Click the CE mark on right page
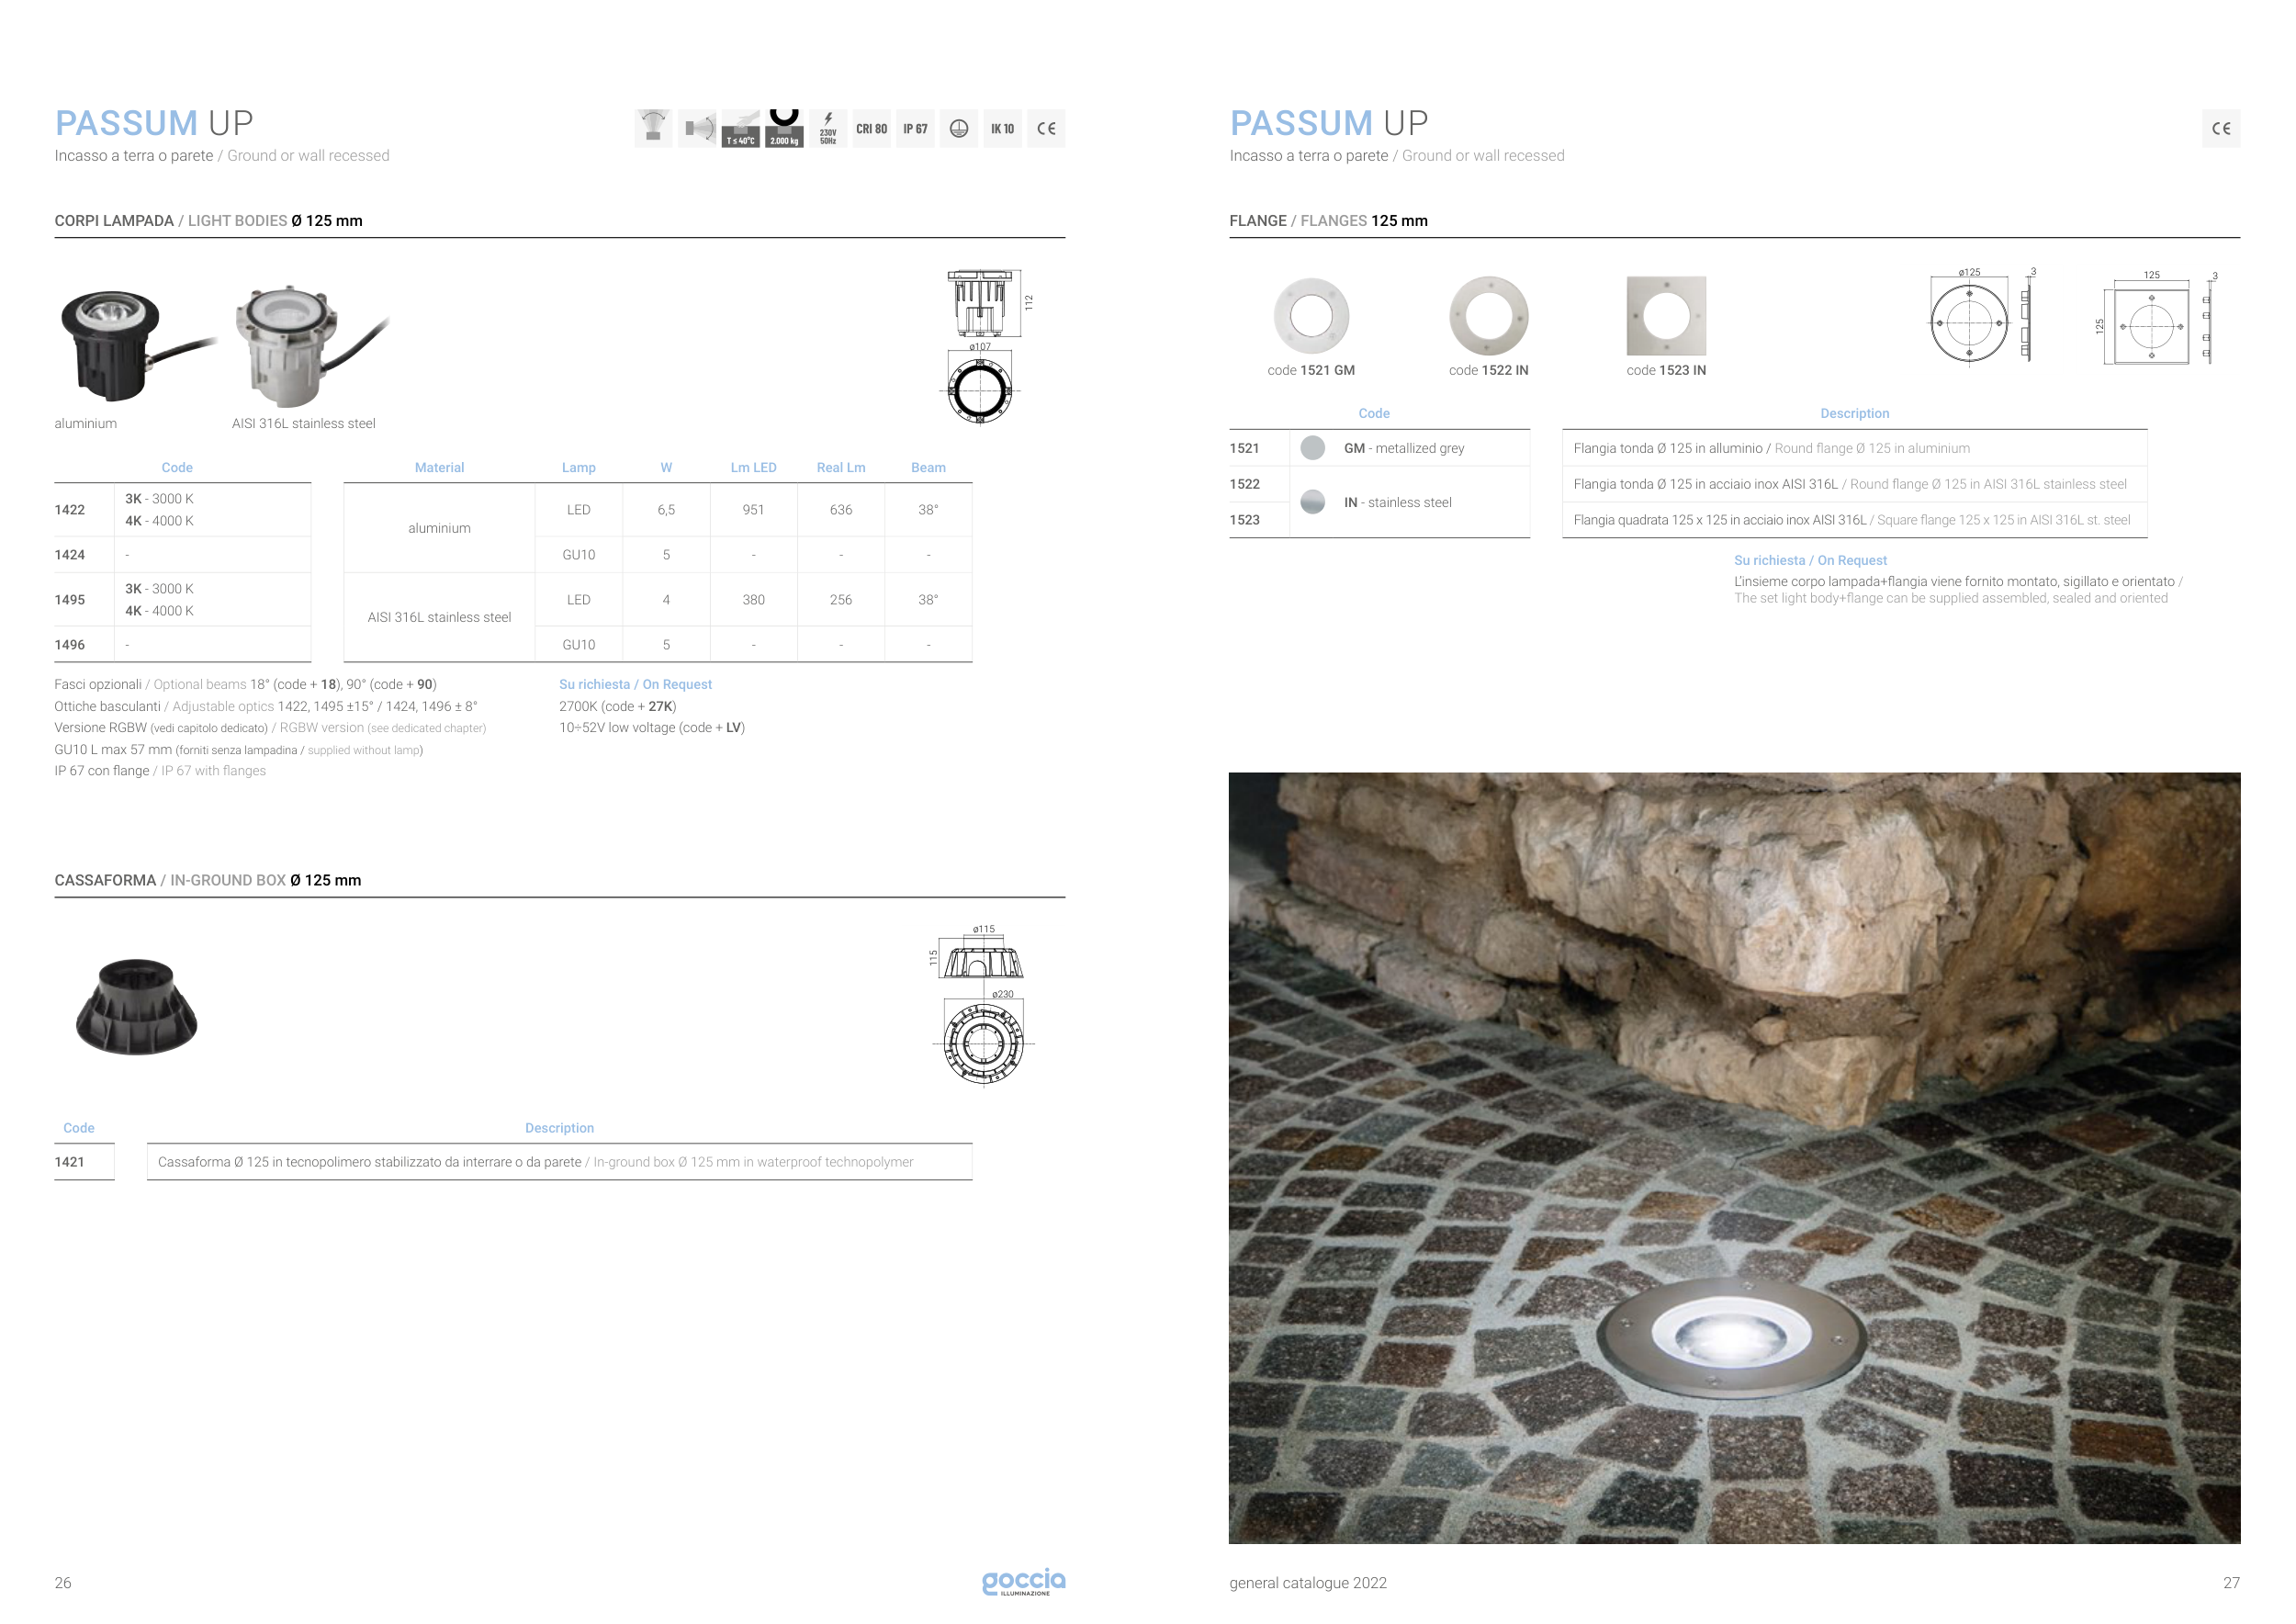 tap(2220, 129)
